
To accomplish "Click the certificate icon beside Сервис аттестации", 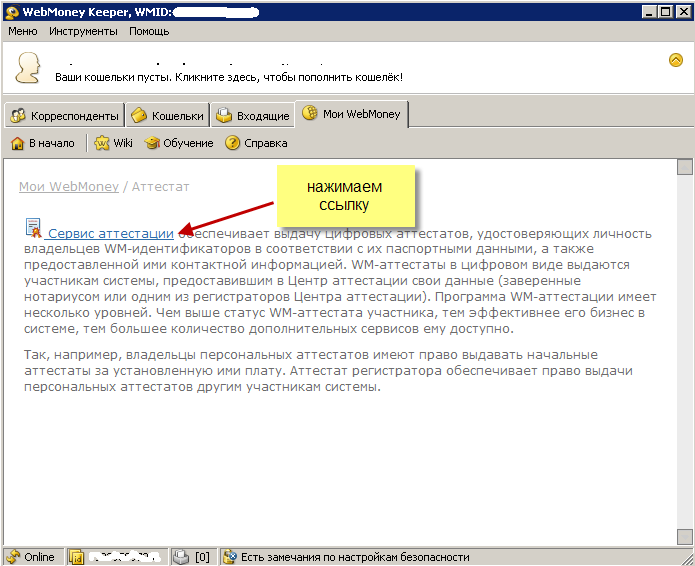I will [33, 227].
